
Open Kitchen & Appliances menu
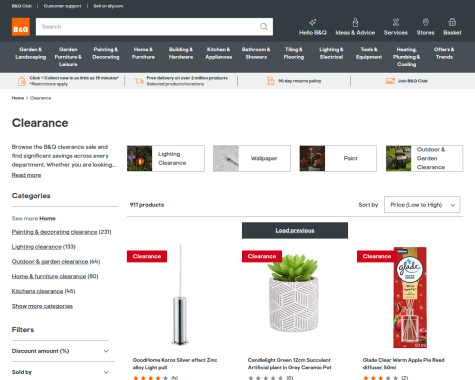(218, 53)
